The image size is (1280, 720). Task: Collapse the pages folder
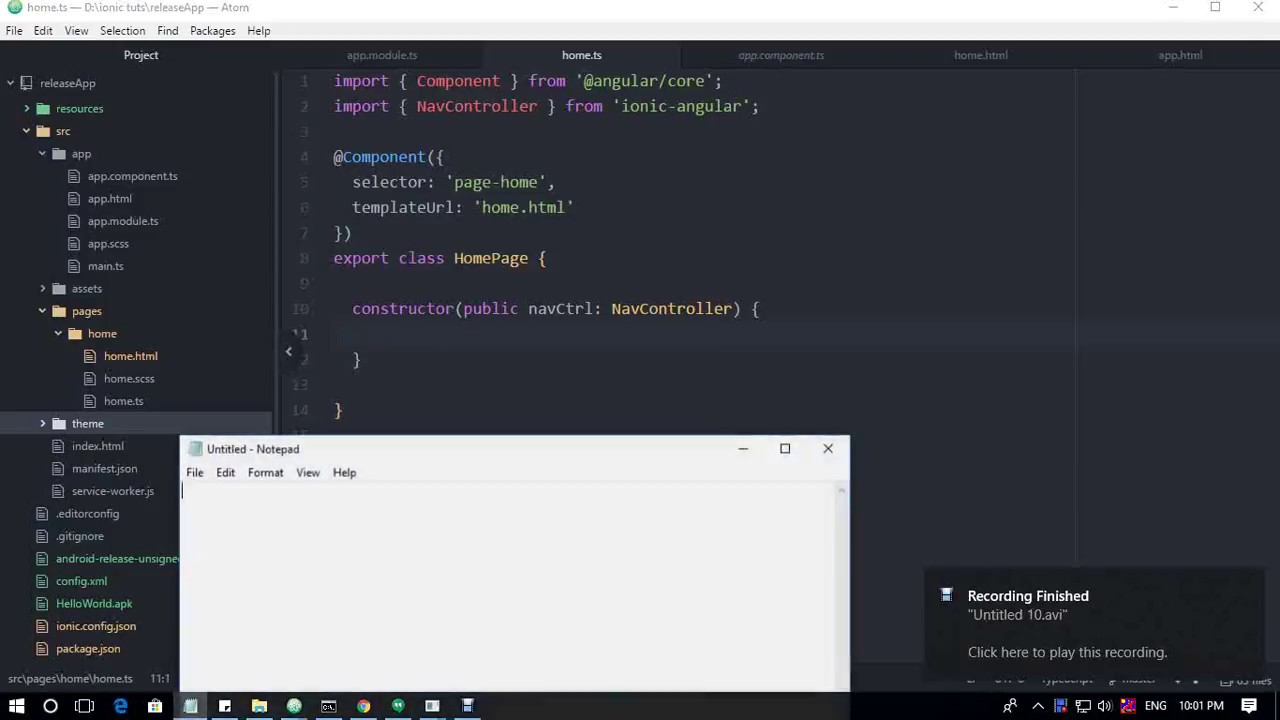(x=43, y=311)
